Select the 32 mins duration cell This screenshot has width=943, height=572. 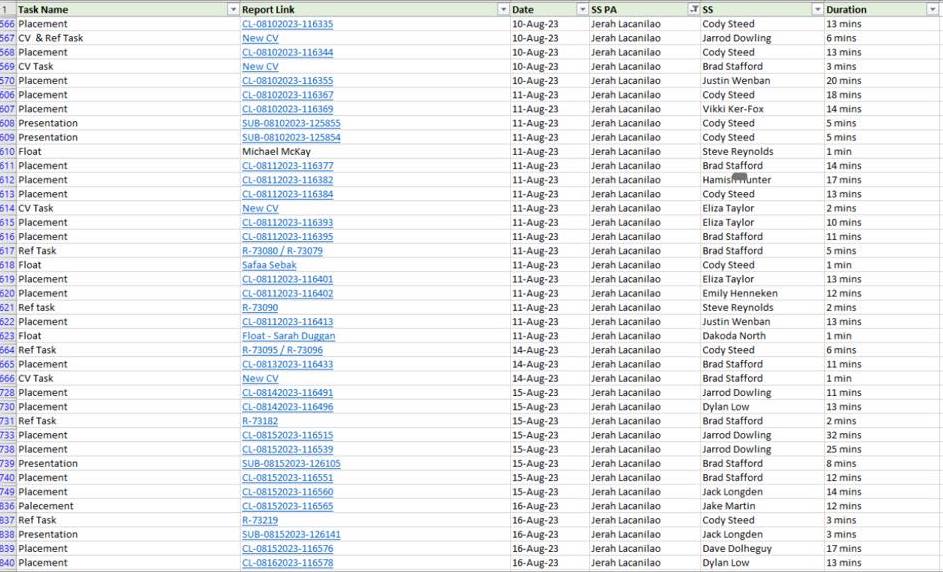[881, 435]
